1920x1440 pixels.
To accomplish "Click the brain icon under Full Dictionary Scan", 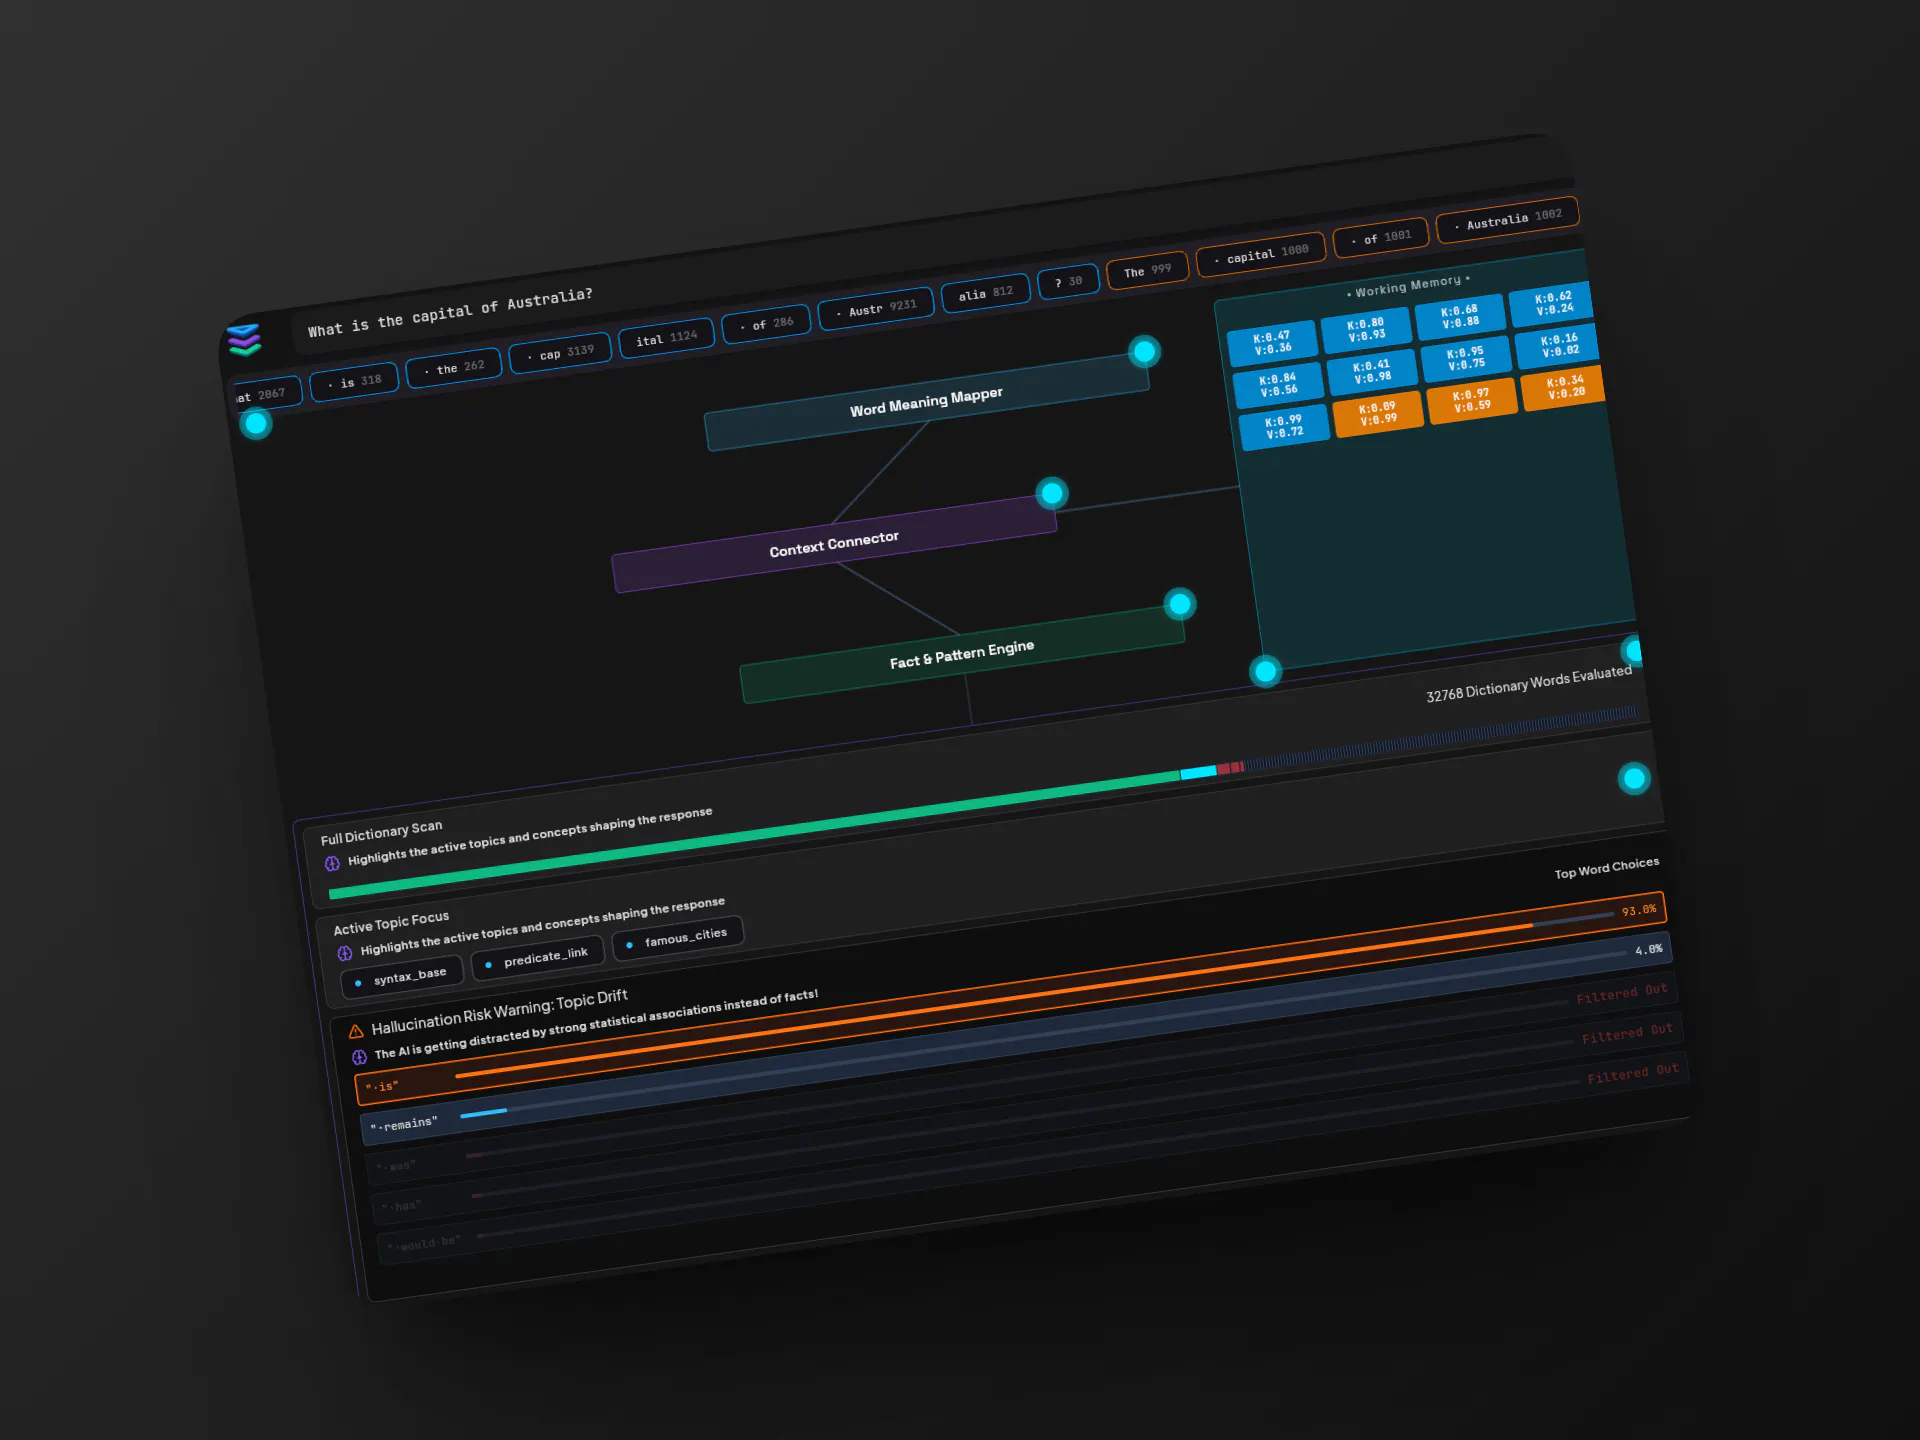I will click(x=332, y=863).
